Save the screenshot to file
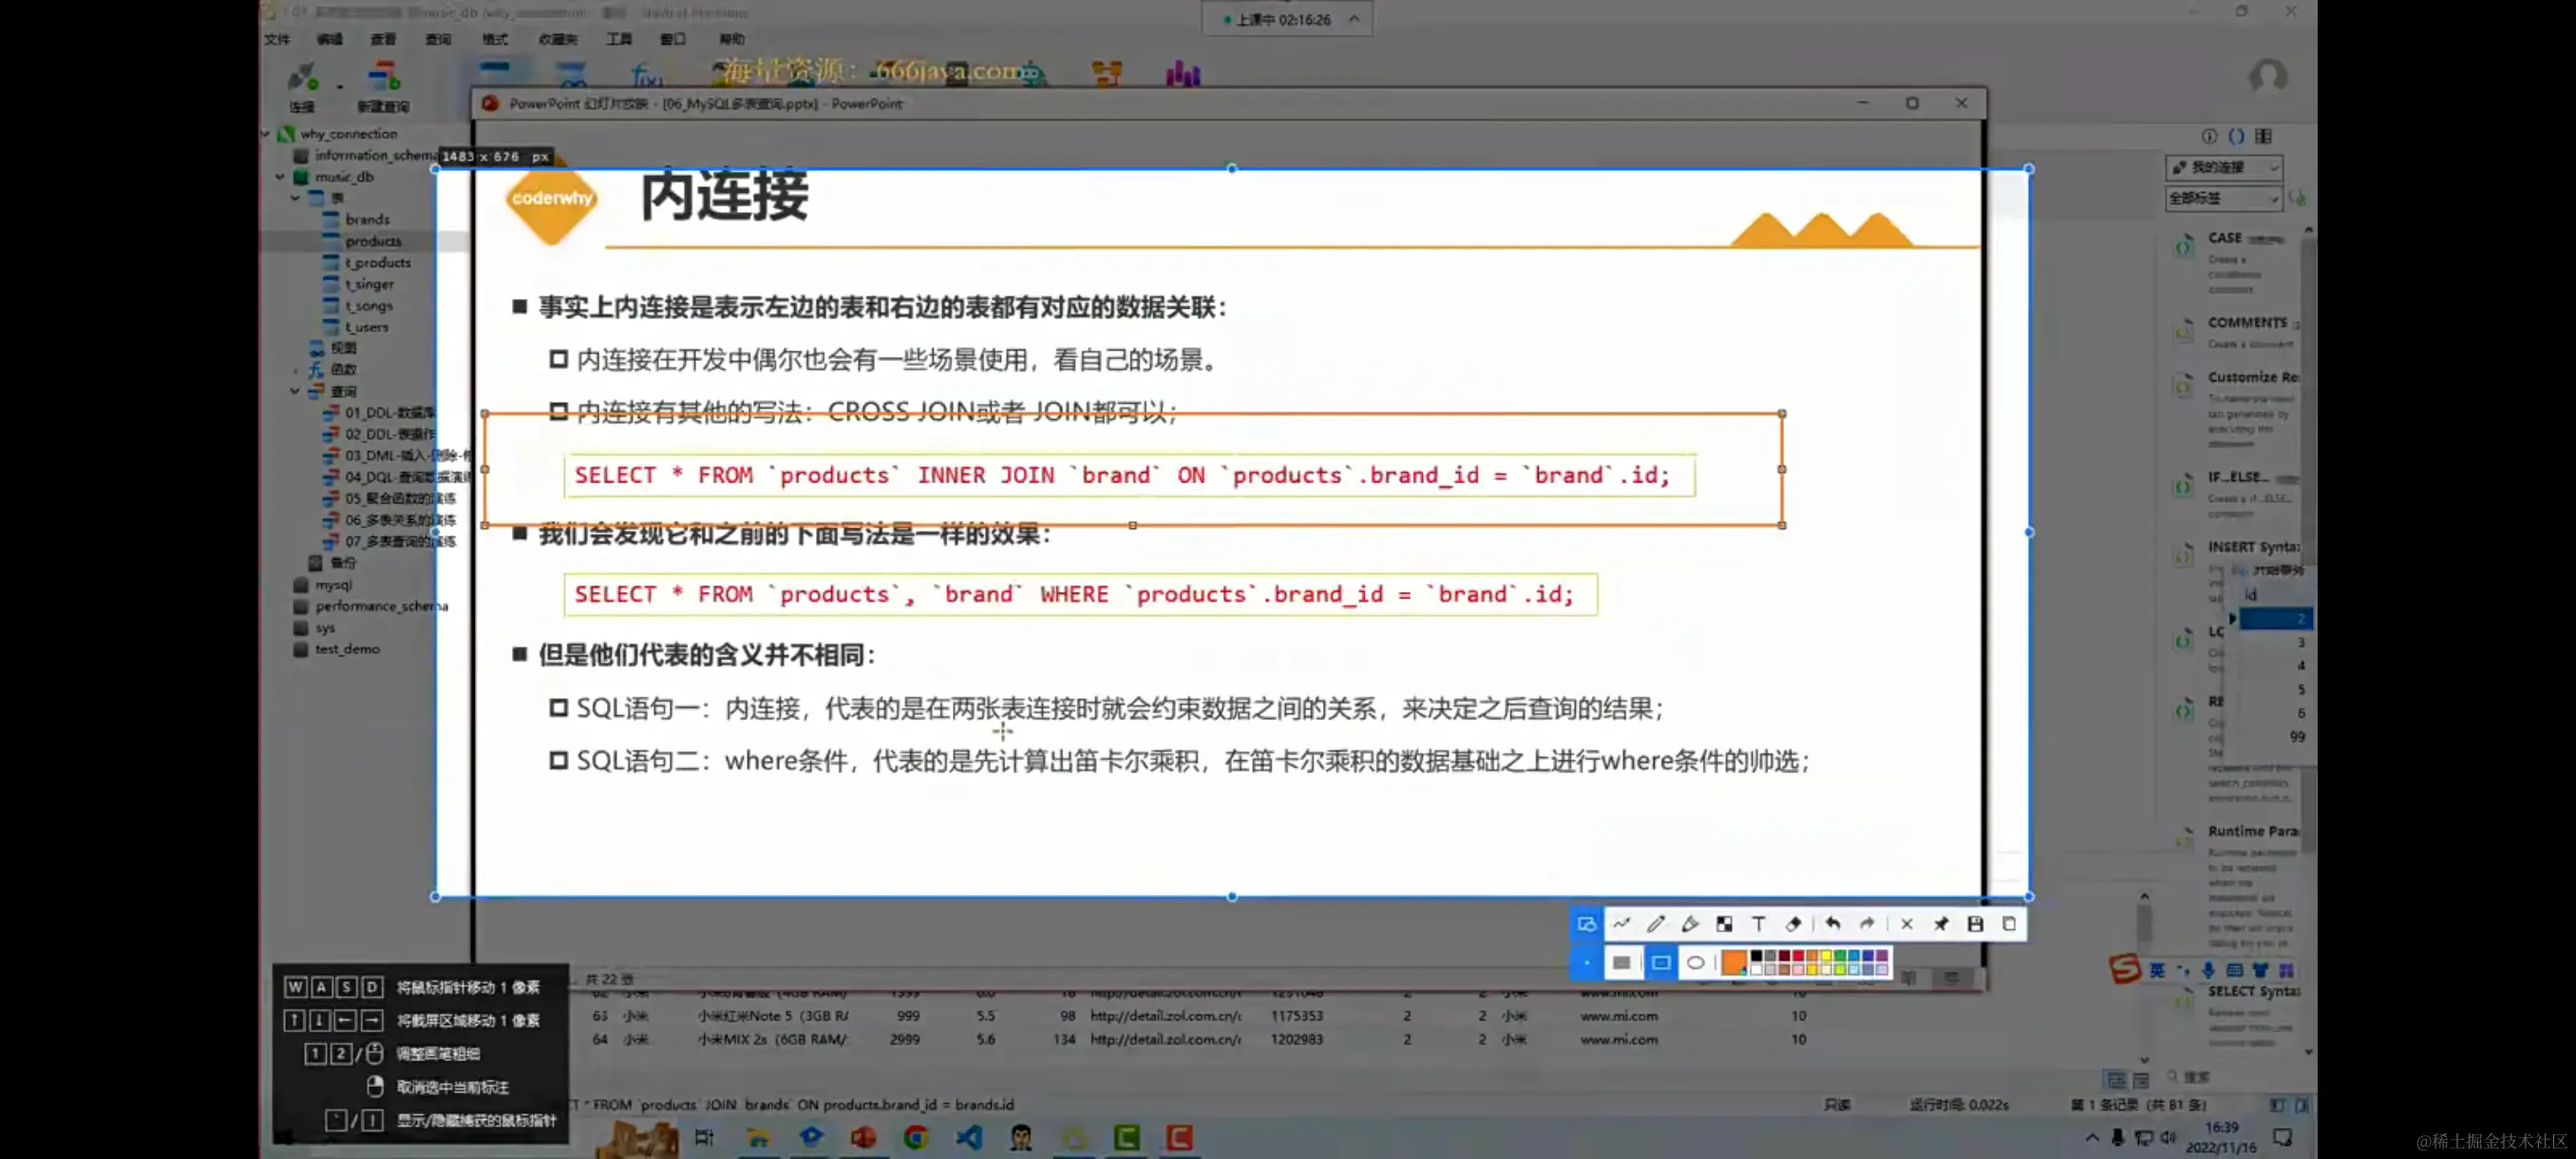This screenshot has width=2576, height=1159. click(x=1975, y=924)
